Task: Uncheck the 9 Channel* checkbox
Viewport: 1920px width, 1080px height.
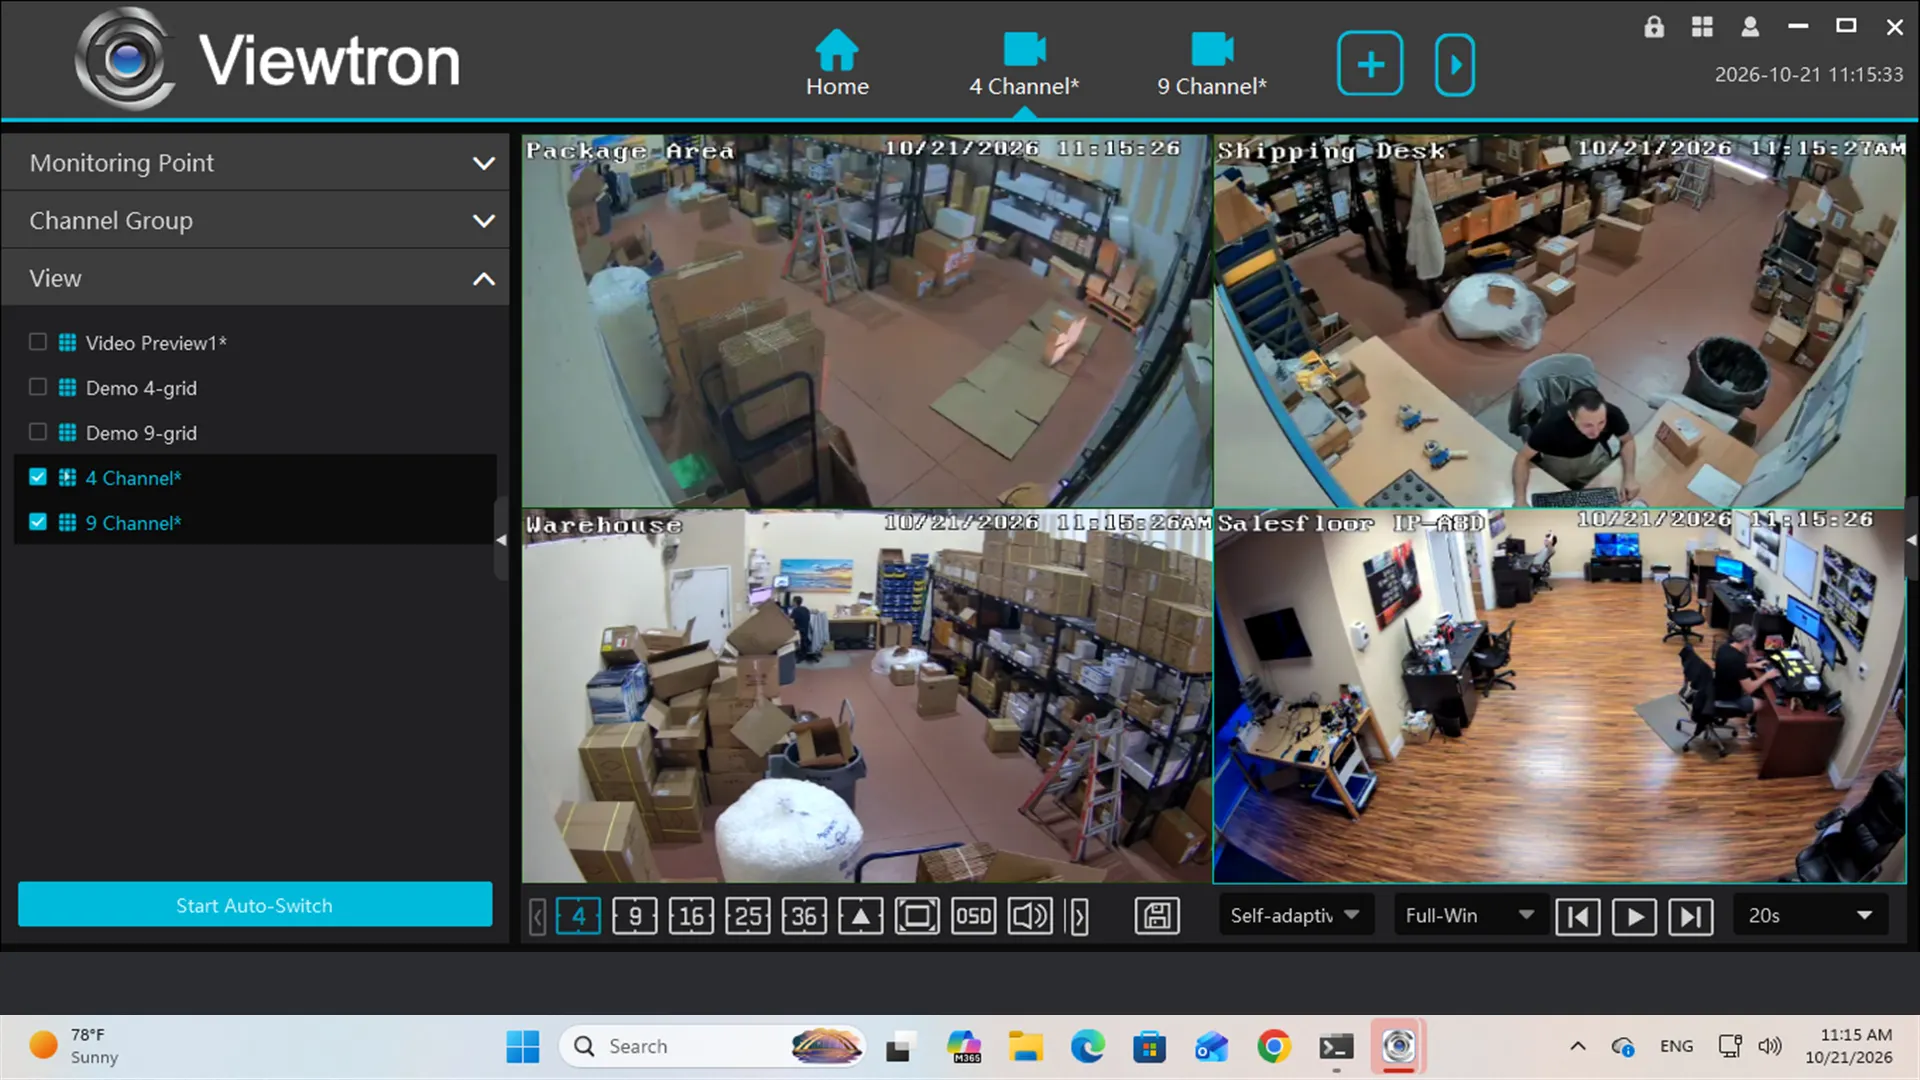Action: click(38, 522)
